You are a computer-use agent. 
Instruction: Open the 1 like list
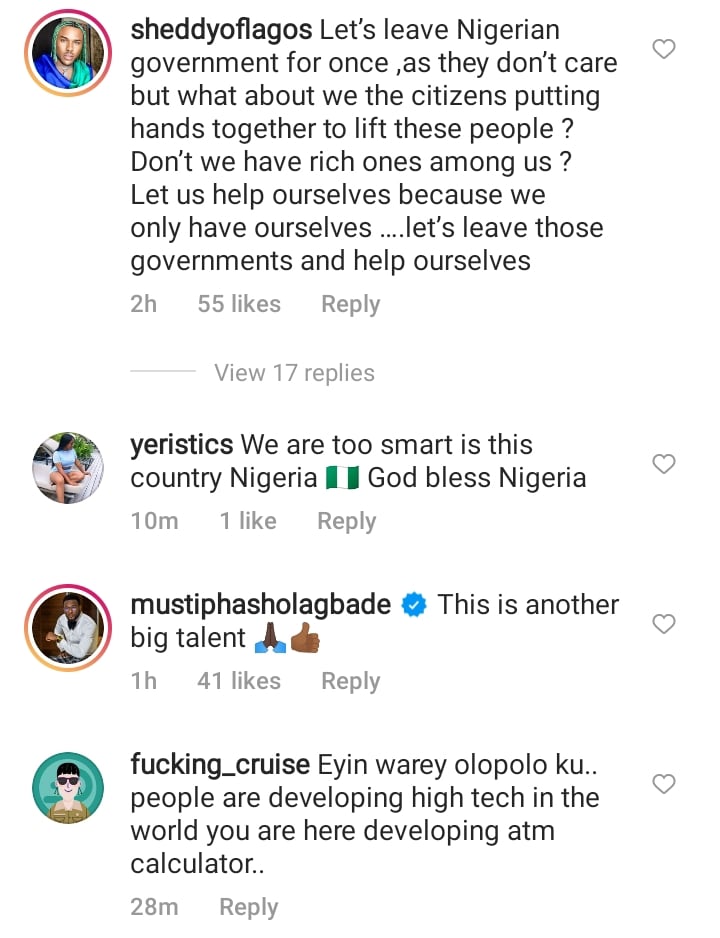248,521
